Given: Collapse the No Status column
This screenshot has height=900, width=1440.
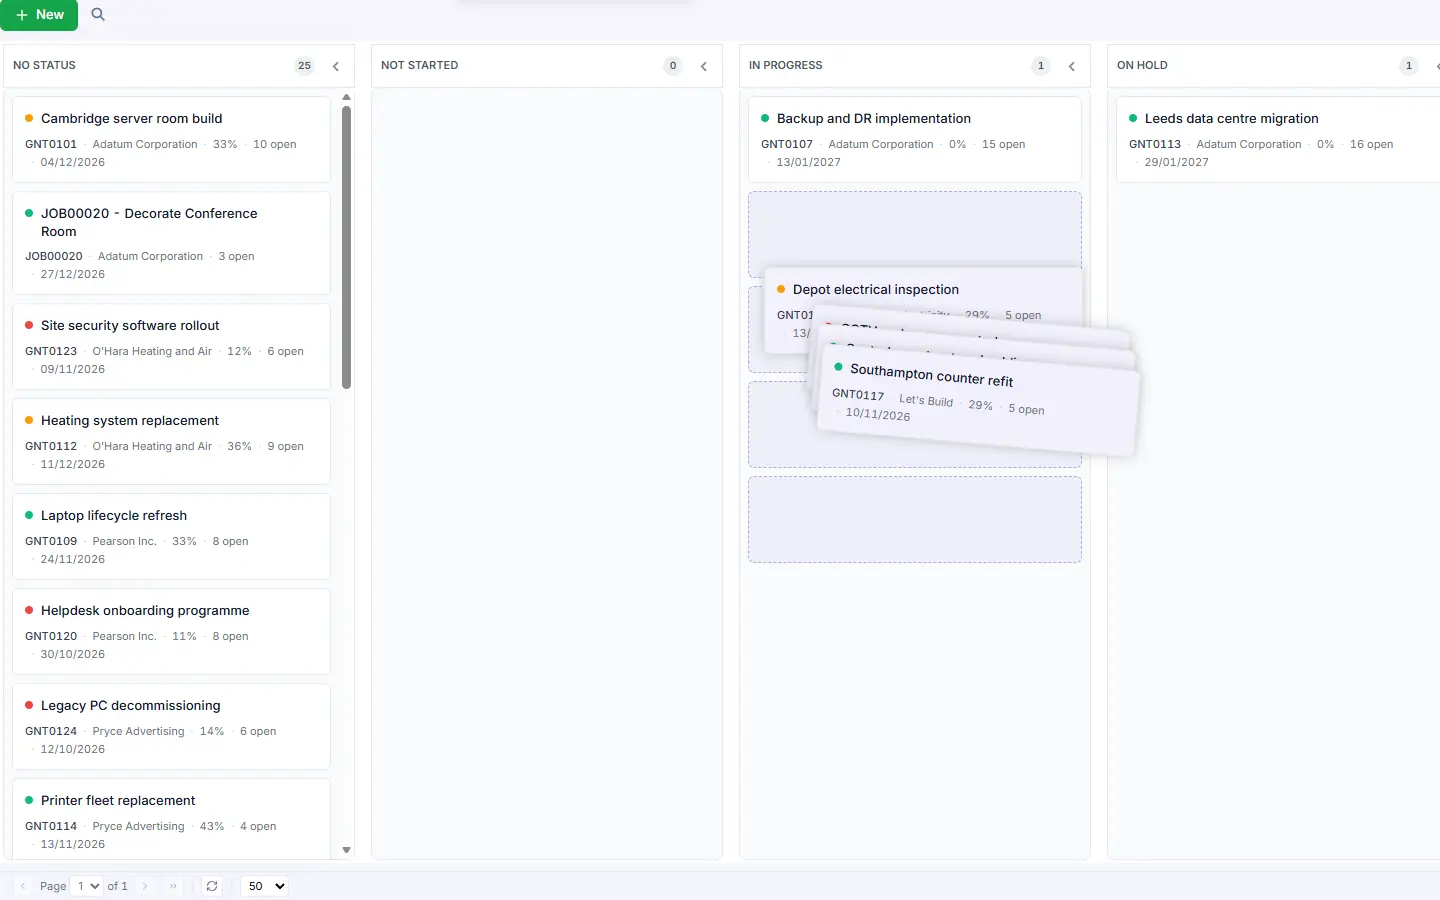Looking at the screenshot, I should point(336,66).
